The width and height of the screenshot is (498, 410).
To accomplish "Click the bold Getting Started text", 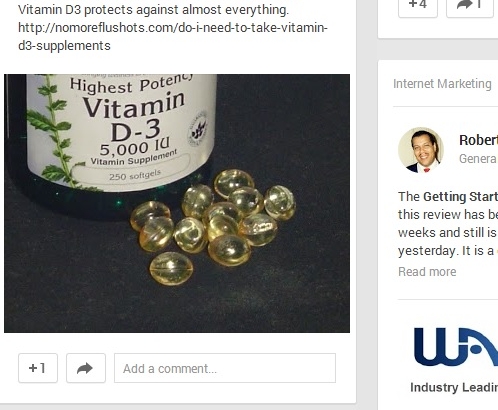I will pos(460,196).
